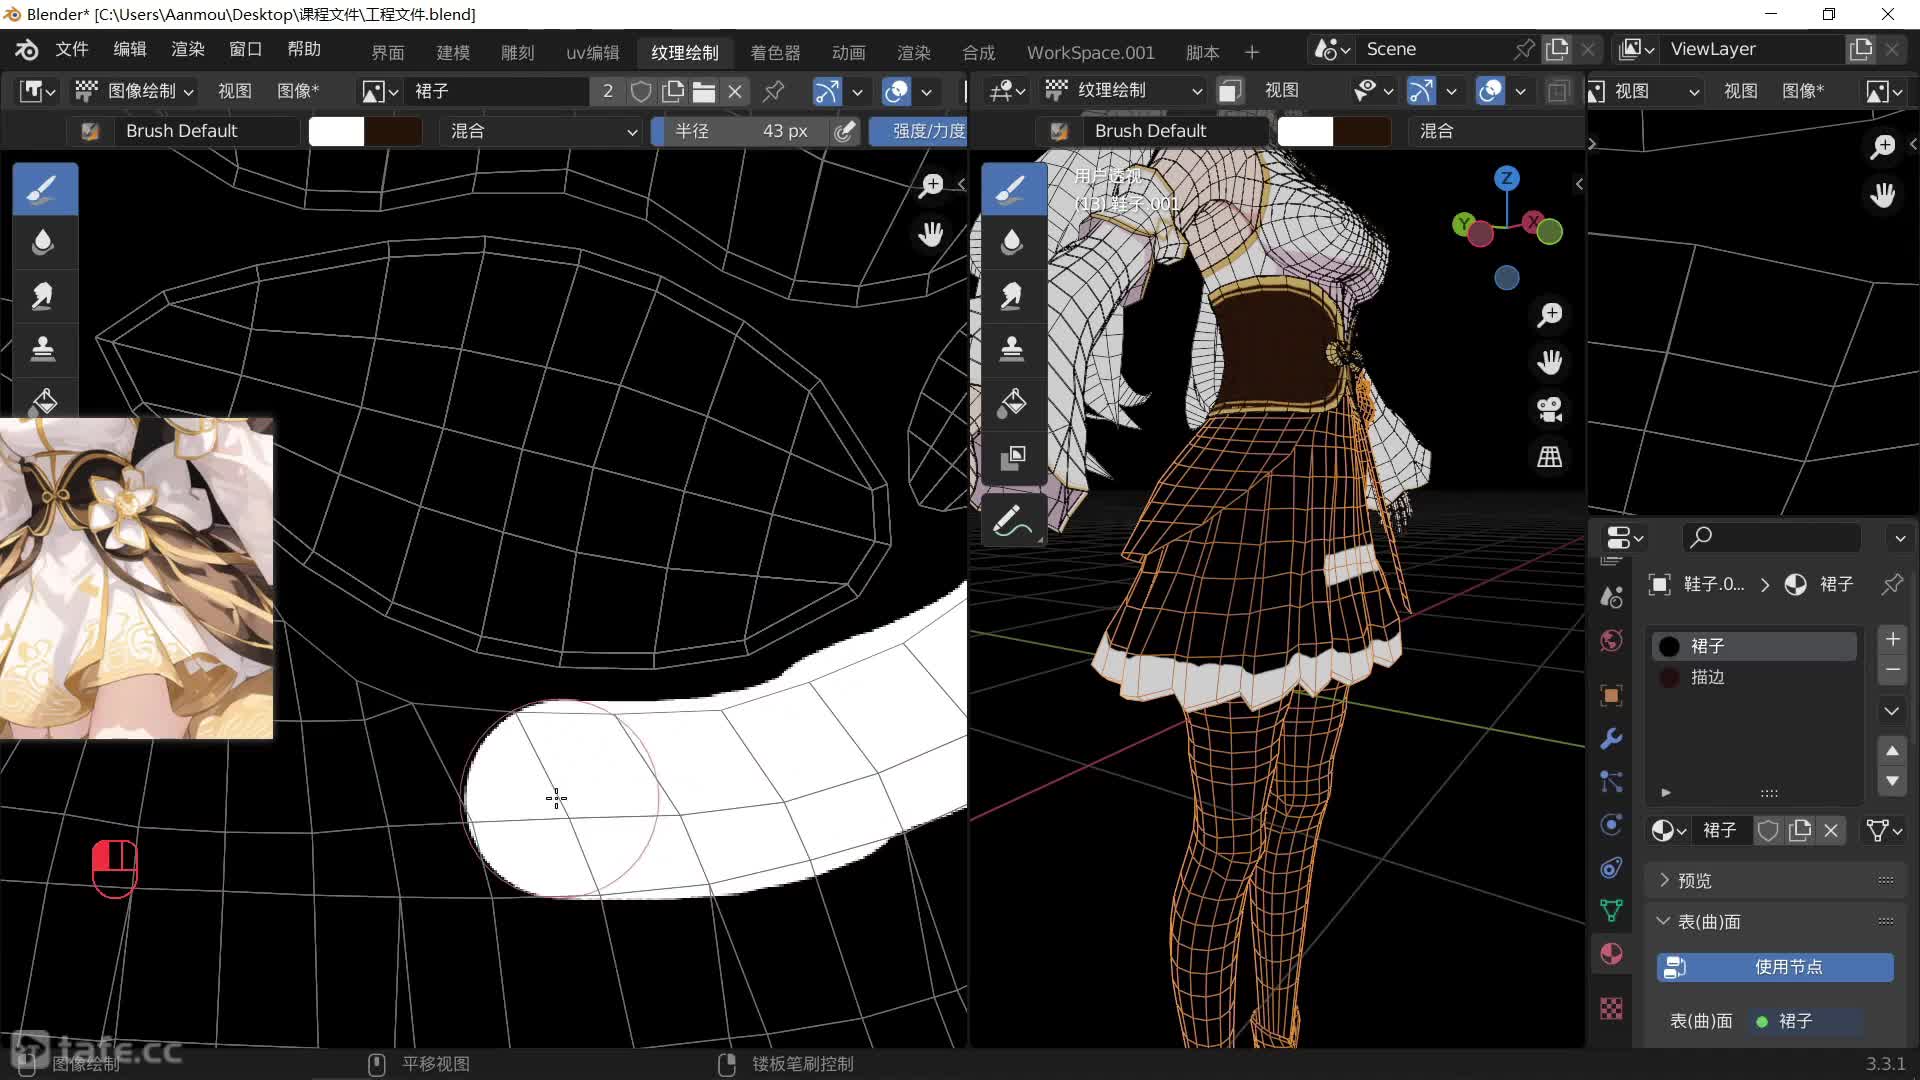1920x1080 pixels.
Task: Open the Object properties orange square tab
Action: click(1611, 695)
